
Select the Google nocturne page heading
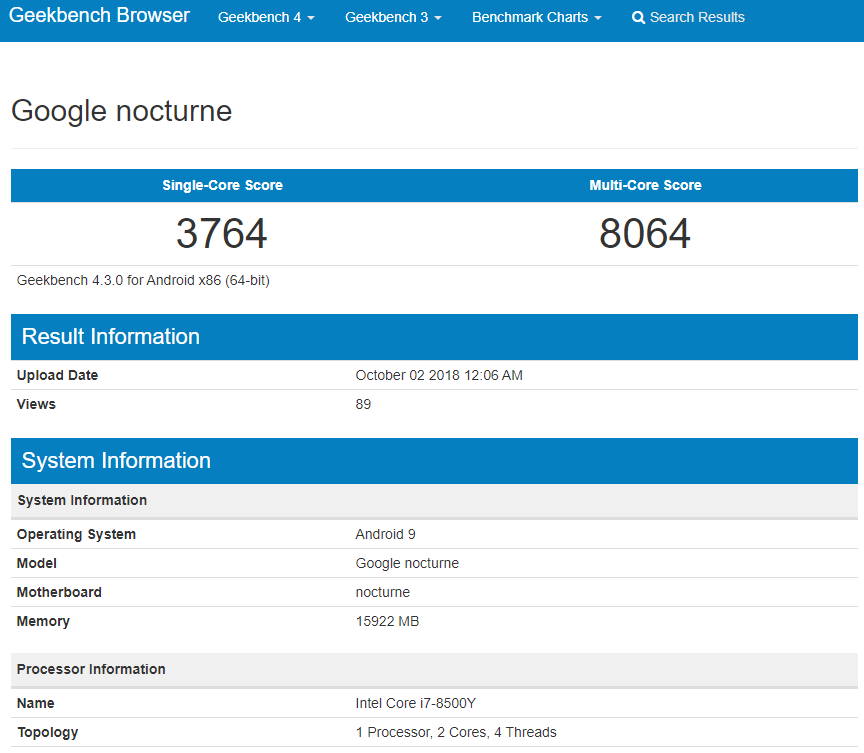click(x=122, y=111)
